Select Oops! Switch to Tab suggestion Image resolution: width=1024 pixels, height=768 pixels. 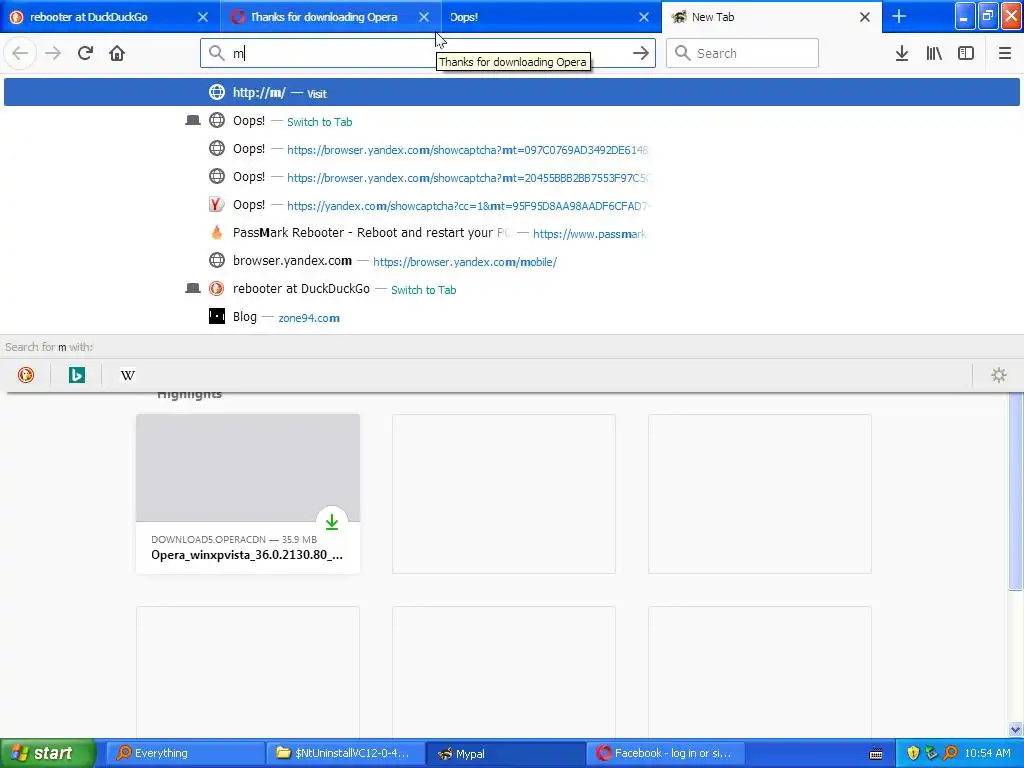coord(511,121)
